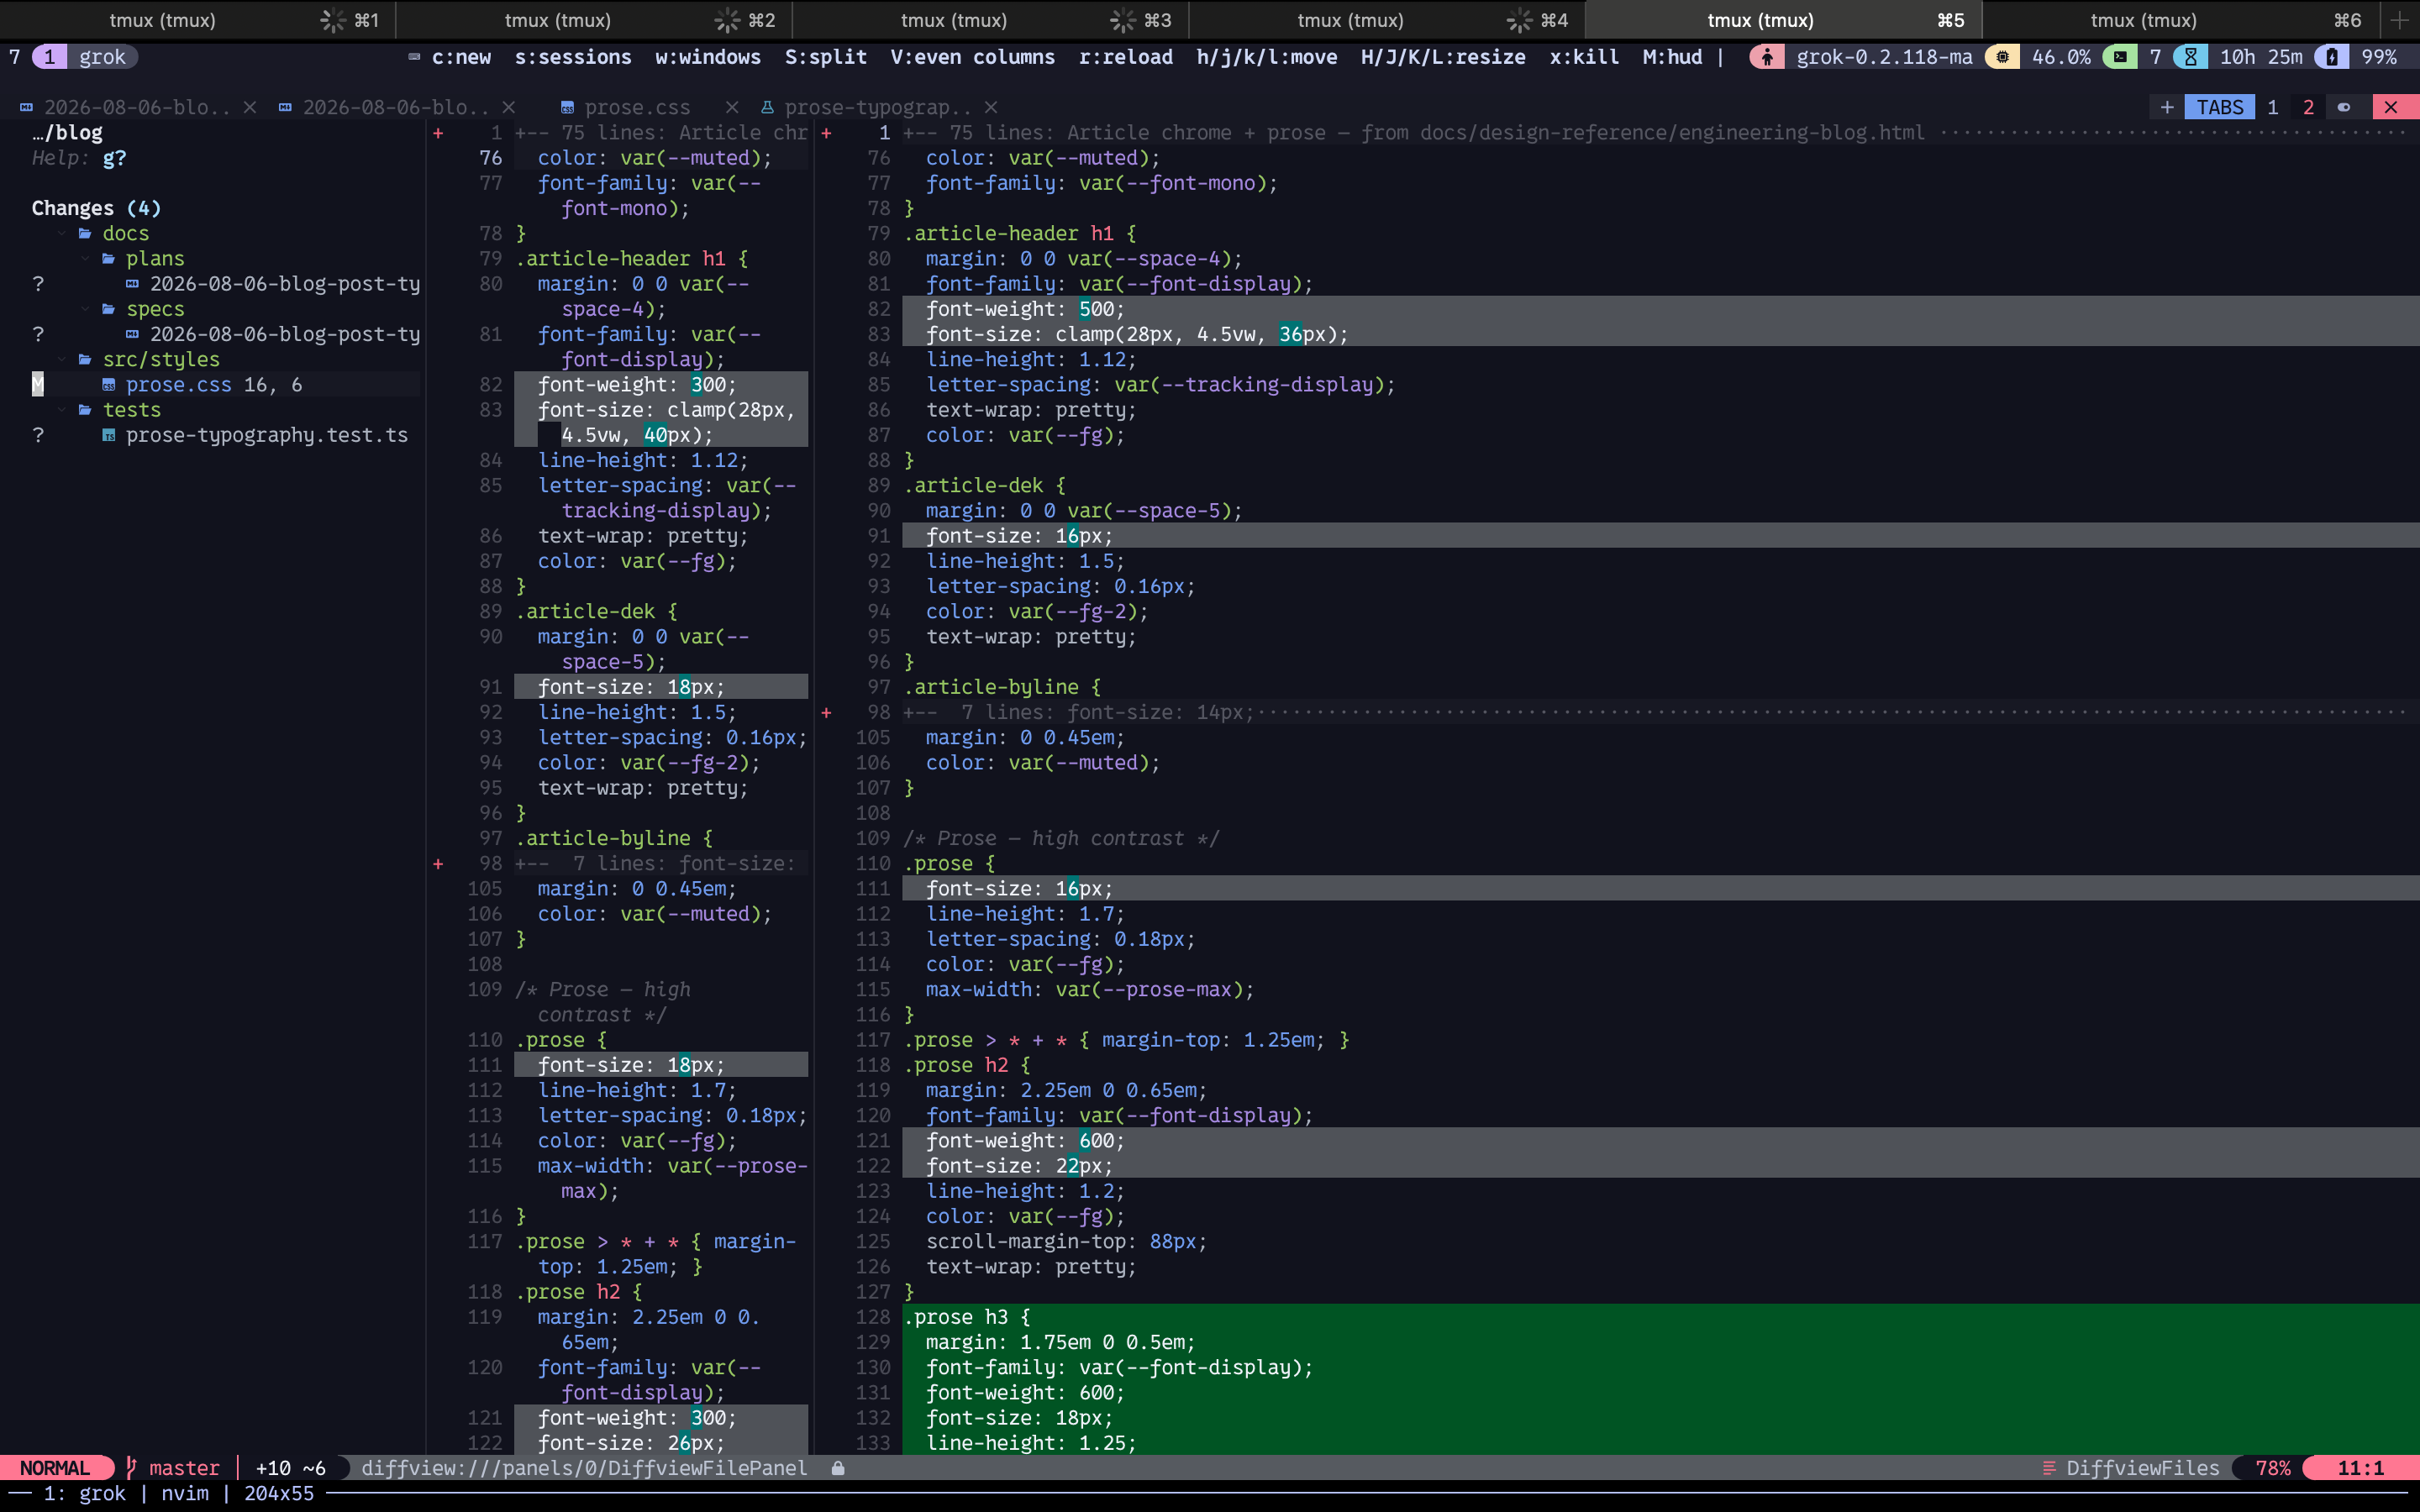Click the src/styles folder icon
This screenshot has height=1512, width=2420.
pos(85,359)
